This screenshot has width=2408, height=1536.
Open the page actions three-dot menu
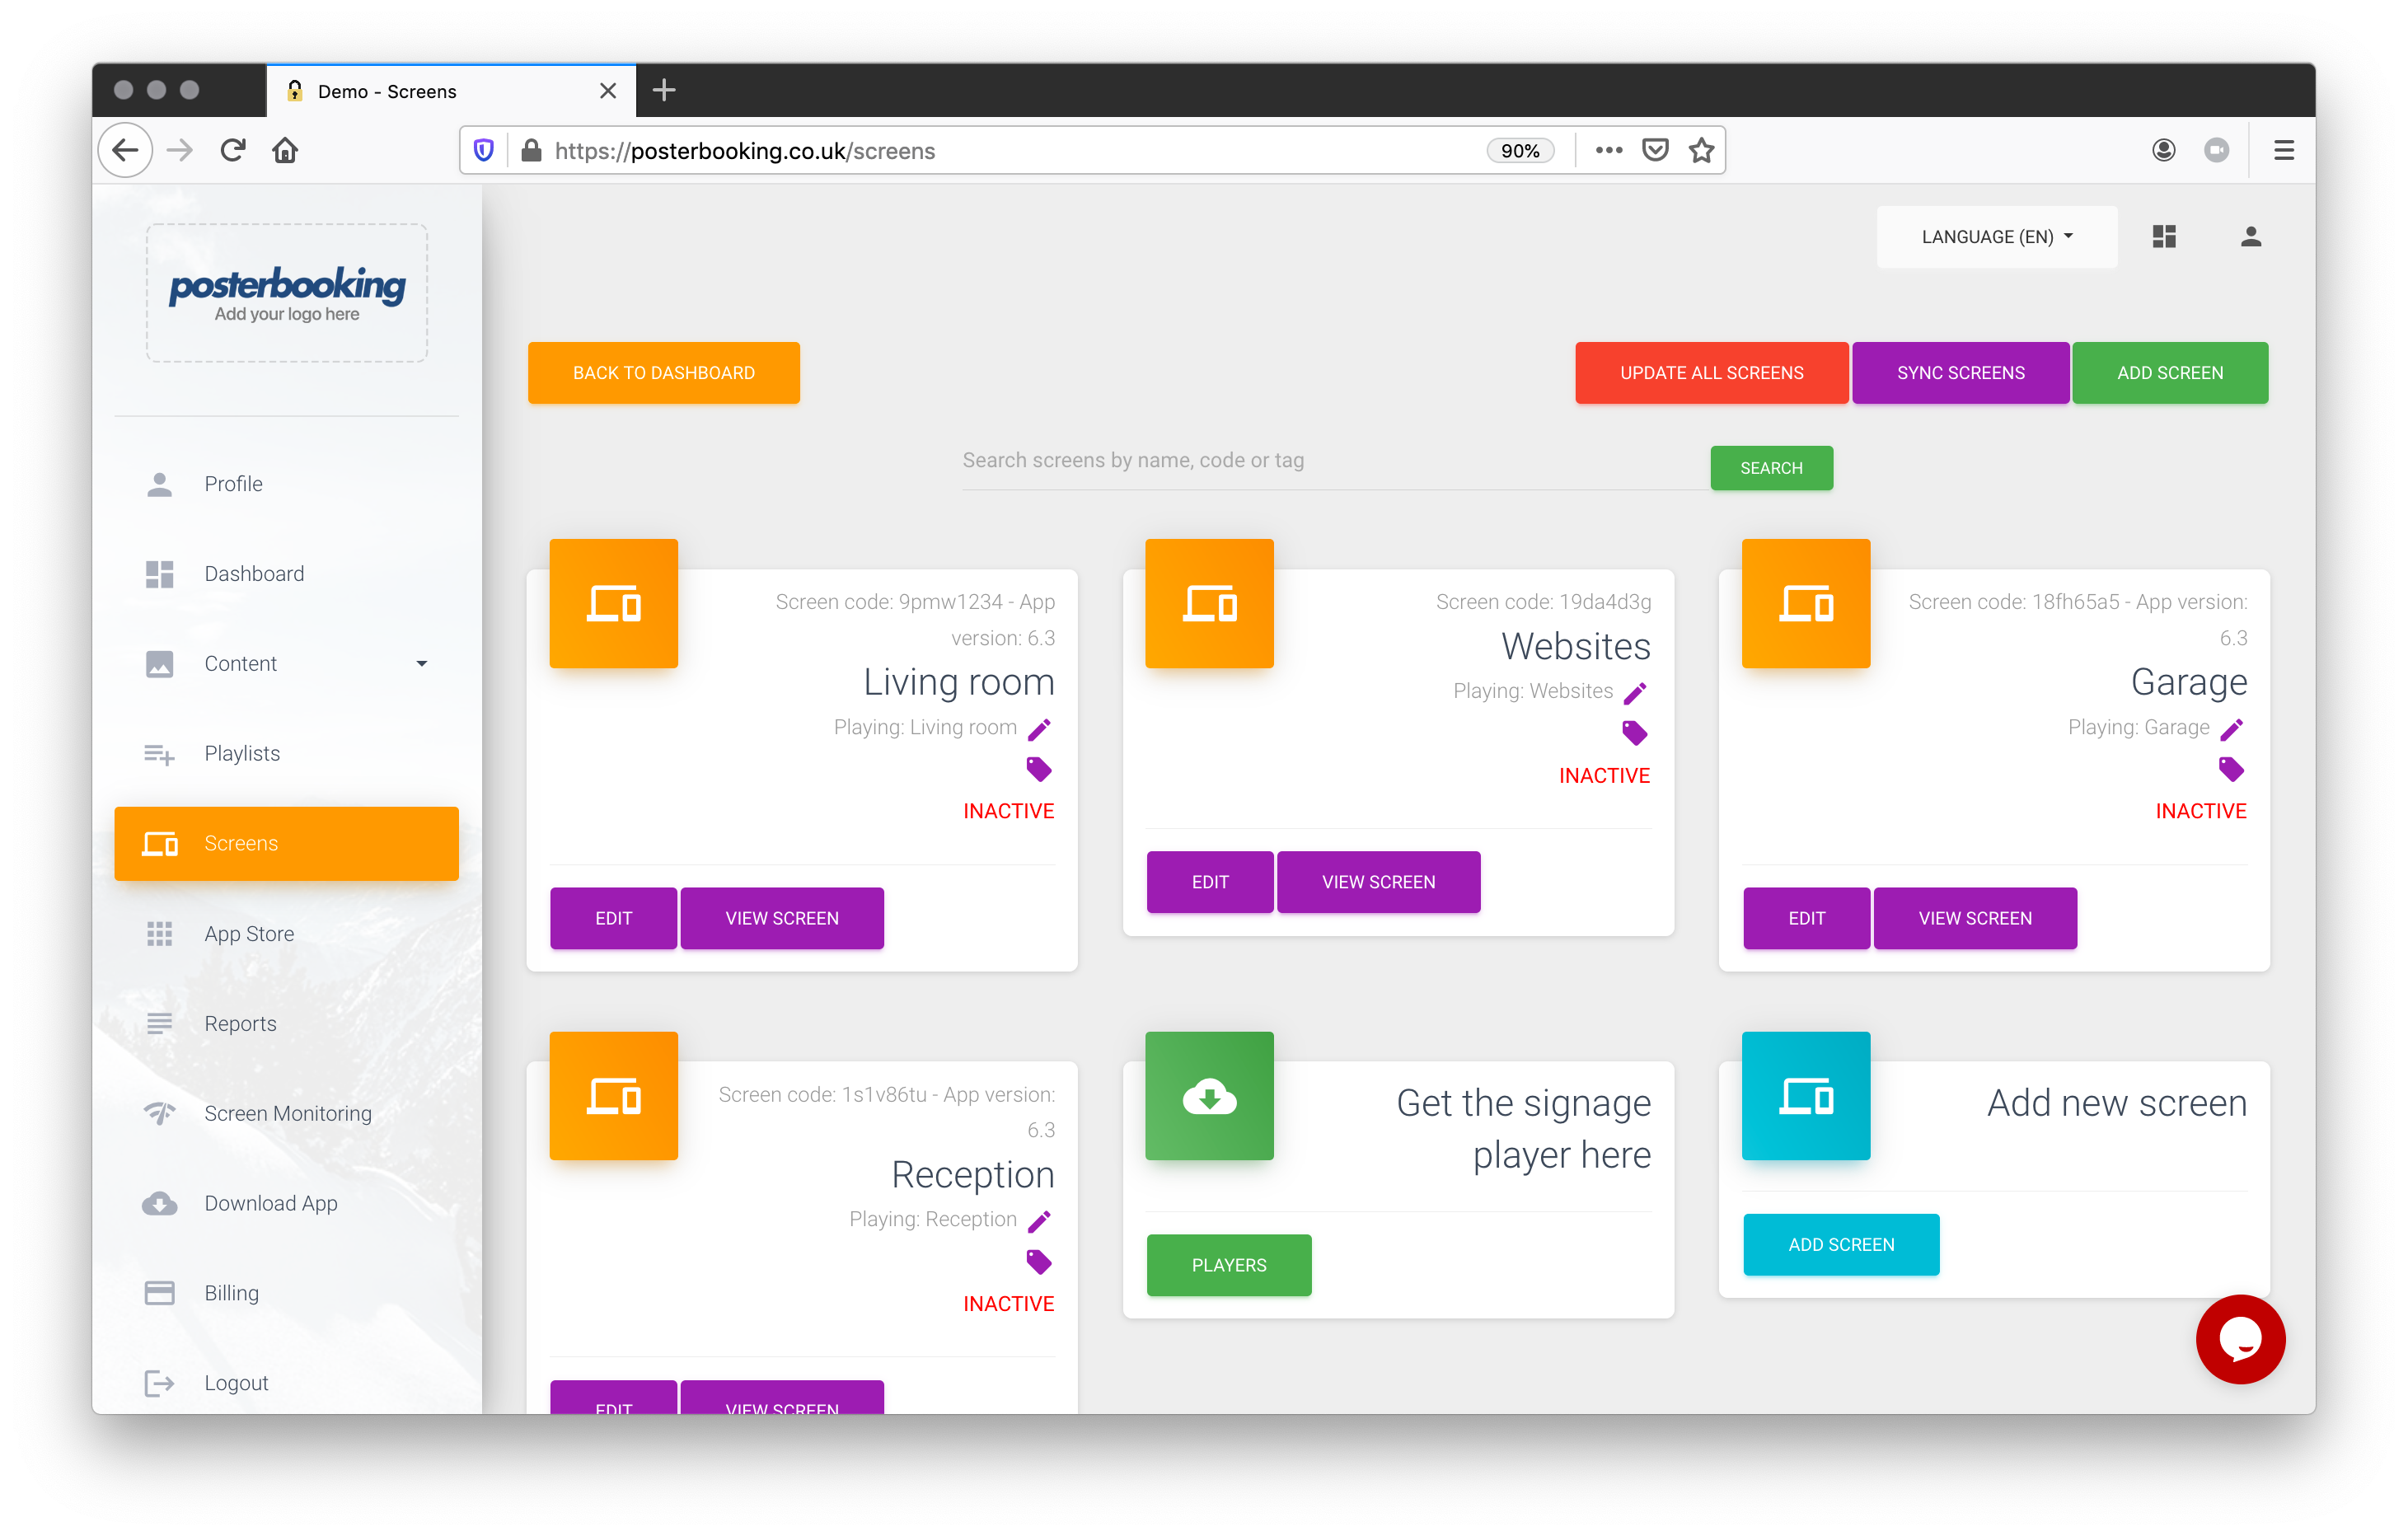[x=1608, y=150]
